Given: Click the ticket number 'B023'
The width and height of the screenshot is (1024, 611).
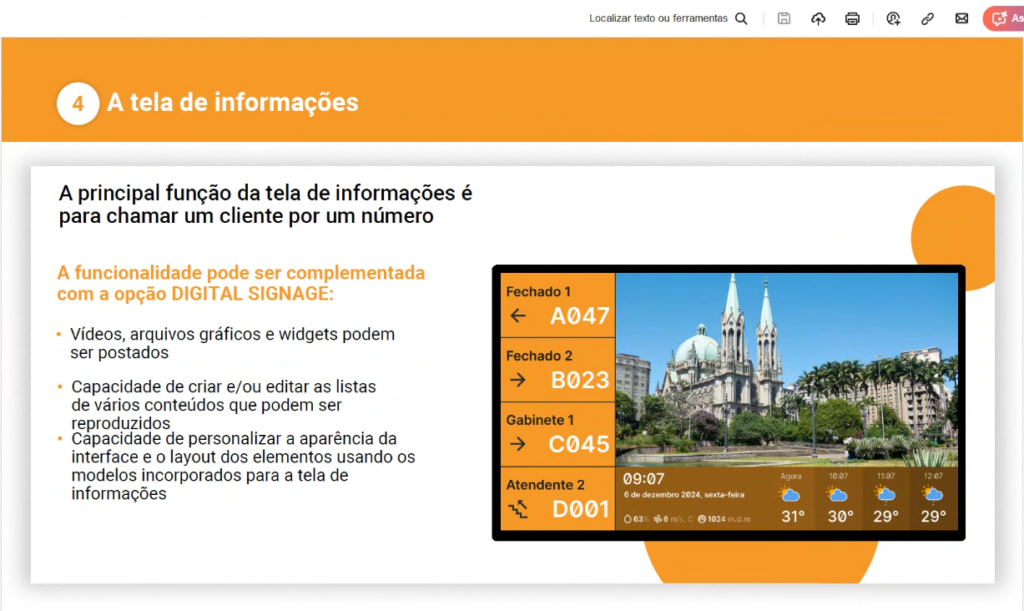Looking at the screenshot, I should click(x=580, y=380).
